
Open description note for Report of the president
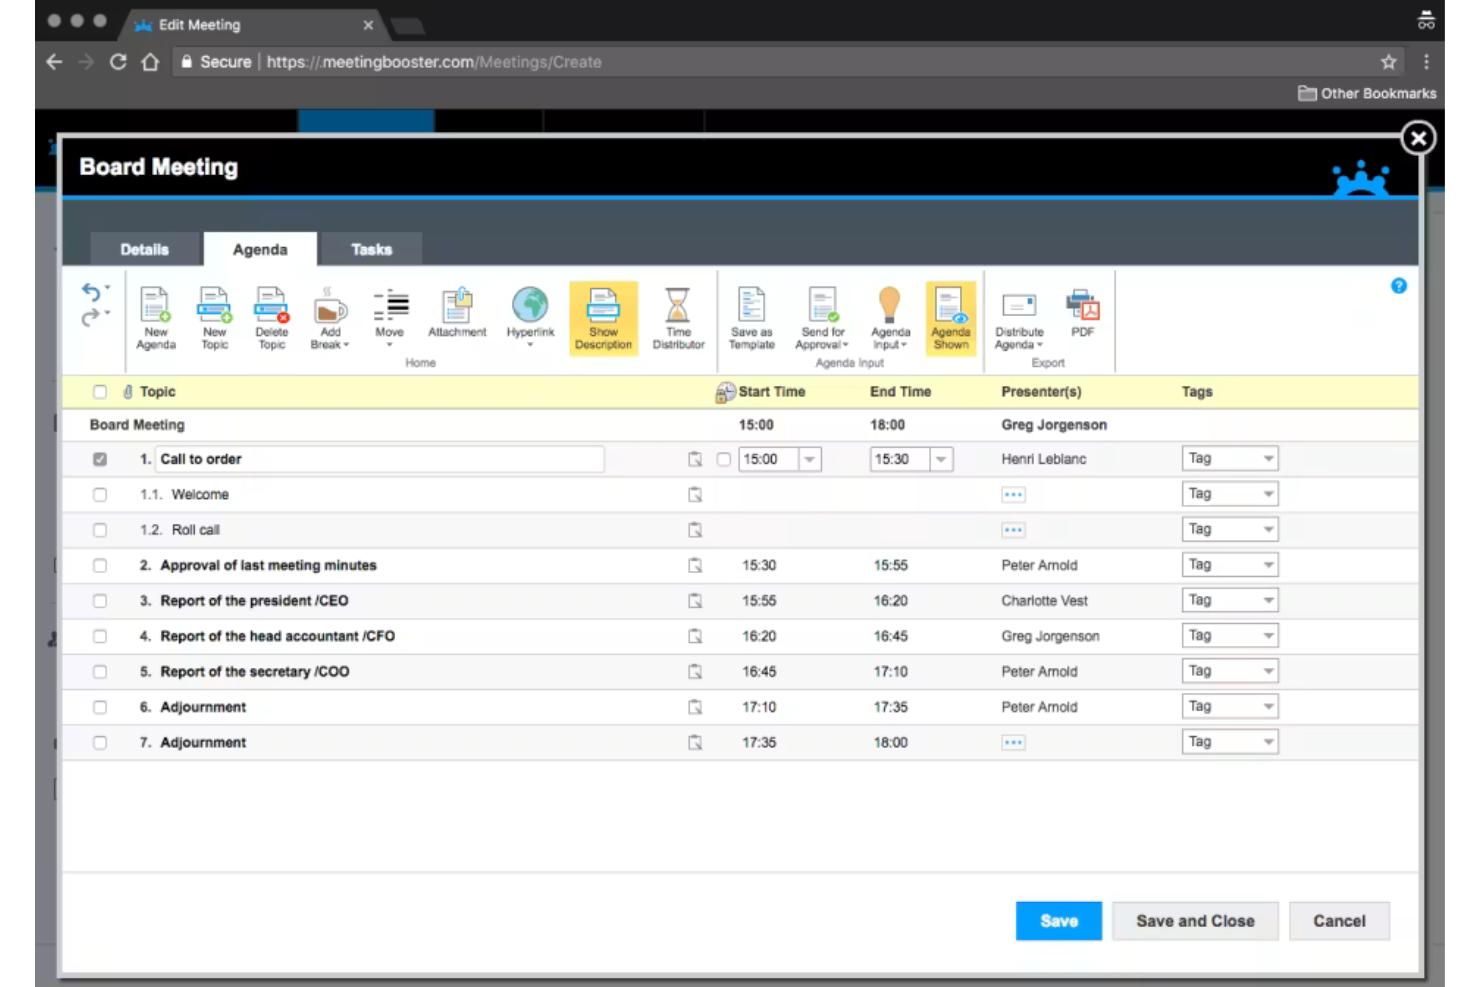(x=695, y=601)
